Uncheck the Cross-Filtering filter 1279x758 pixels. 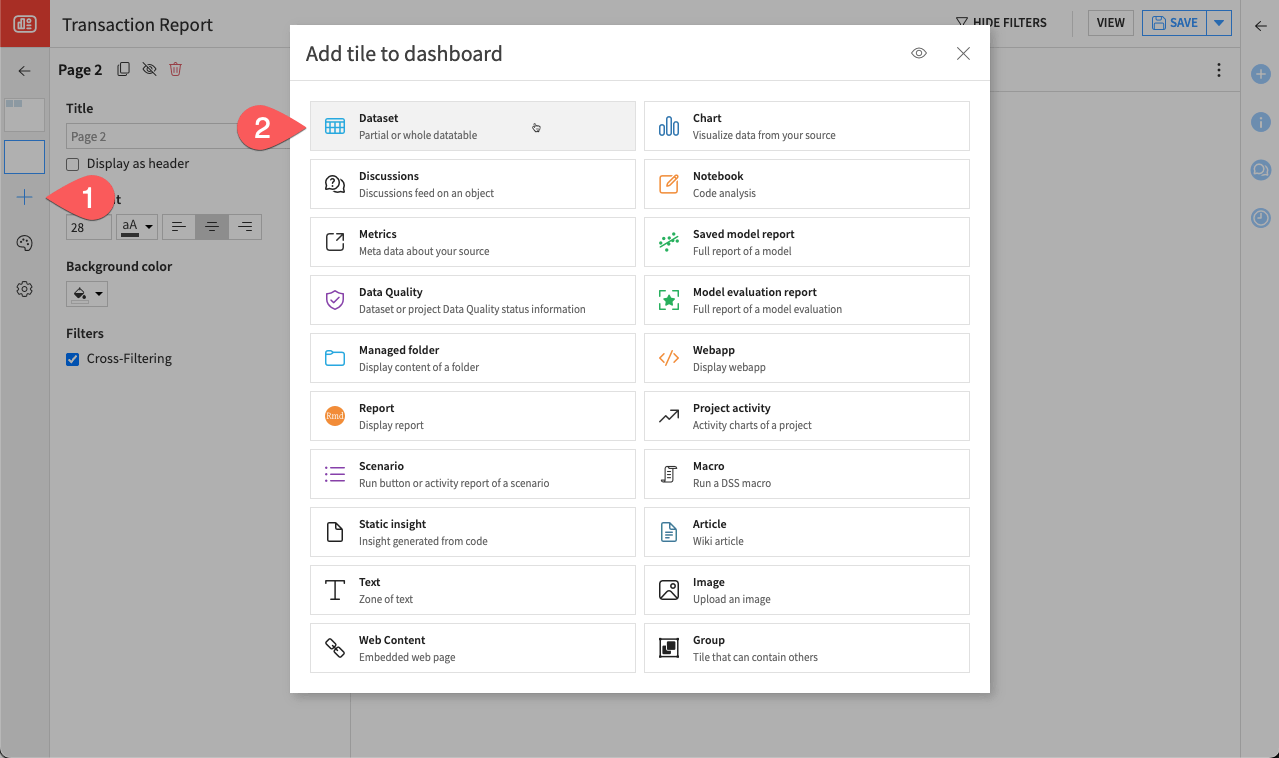(72, 358)
